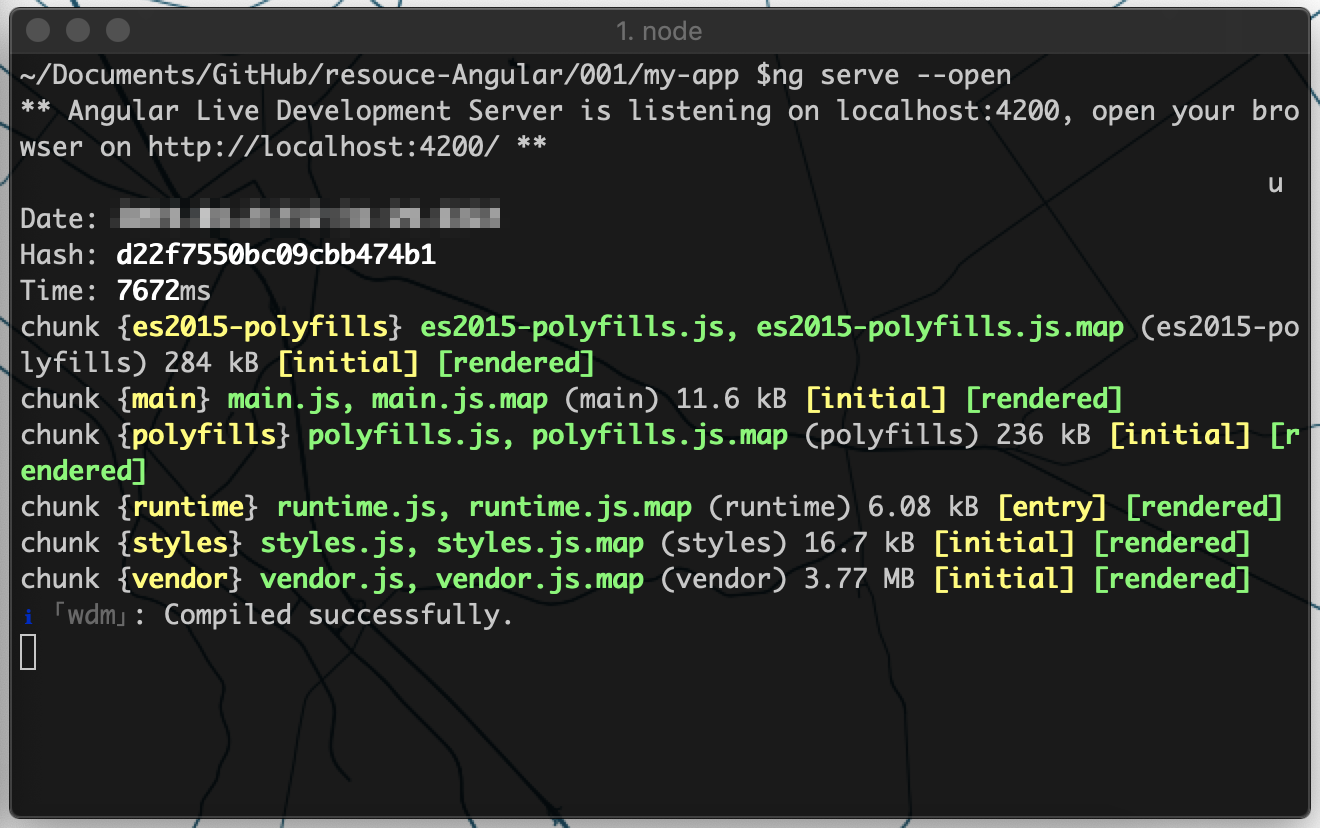Screen dimensions: 1320x828
Task: Click the "{runtime}" chunk name
Action: (x=189, y=507)
